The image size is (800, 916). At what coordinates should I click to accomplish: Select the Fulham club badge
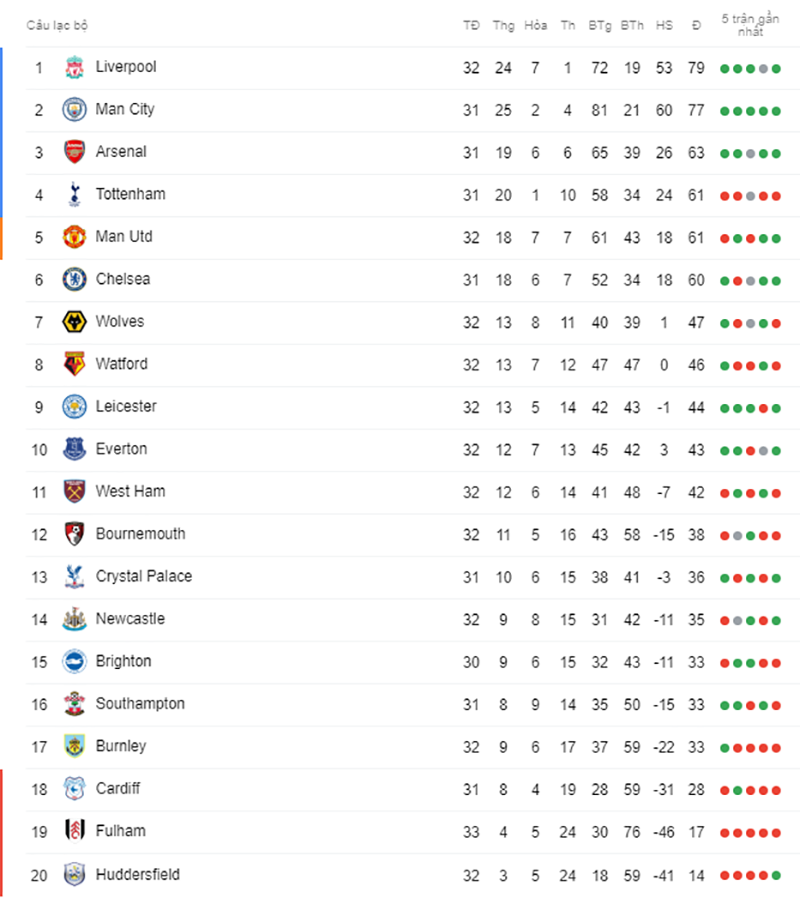(74, 831)
